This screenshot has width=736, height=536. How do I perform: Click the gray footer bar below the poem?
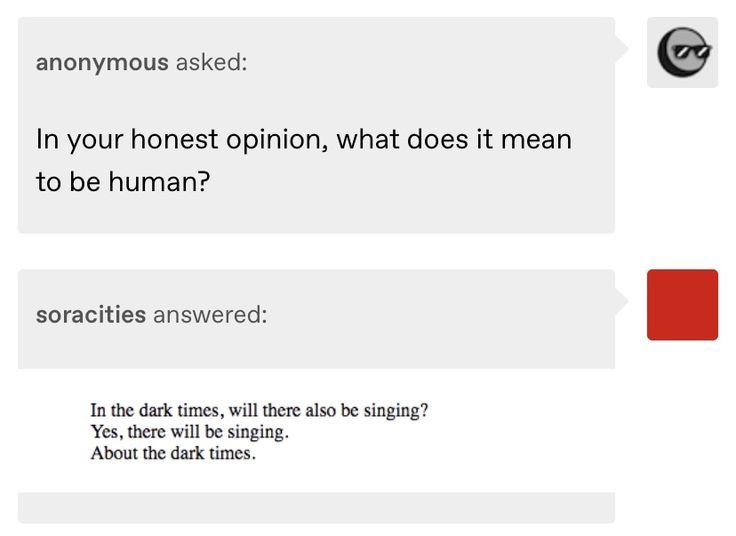[x=316, y=507]
